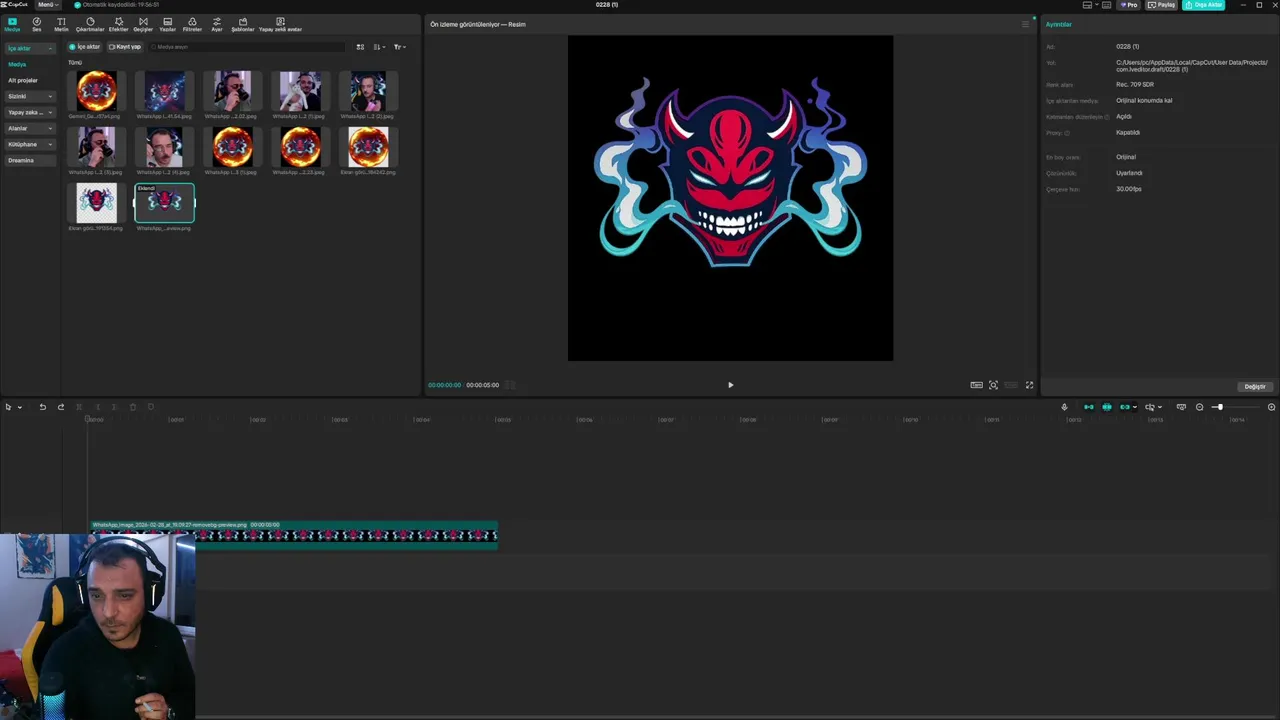Click the split clip tool
Viewport: 1280px width, 720px height.
click(x=79, y=407)
